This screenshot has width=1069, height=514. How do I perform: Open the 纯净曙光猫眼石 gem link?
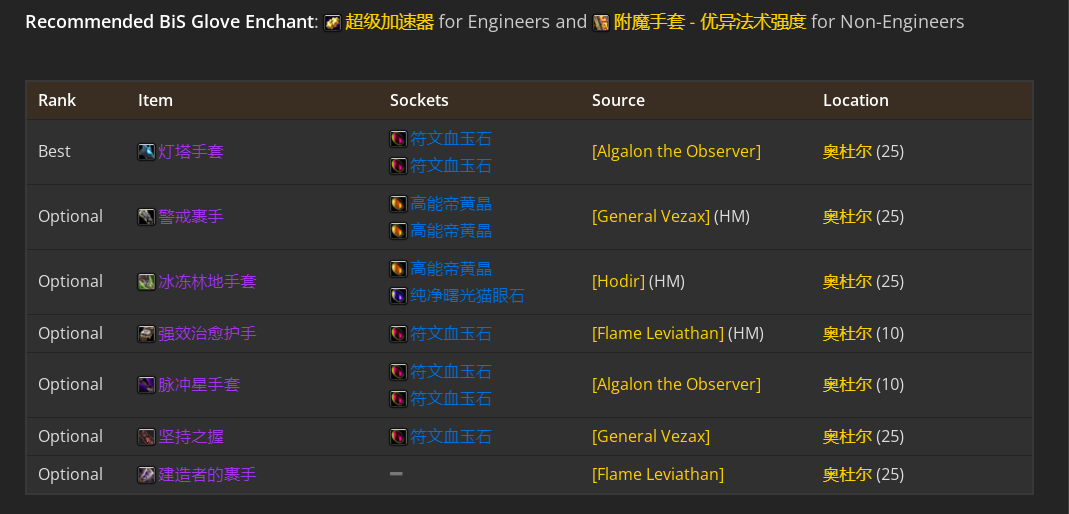pyautogui.click(x=467, y=296)
